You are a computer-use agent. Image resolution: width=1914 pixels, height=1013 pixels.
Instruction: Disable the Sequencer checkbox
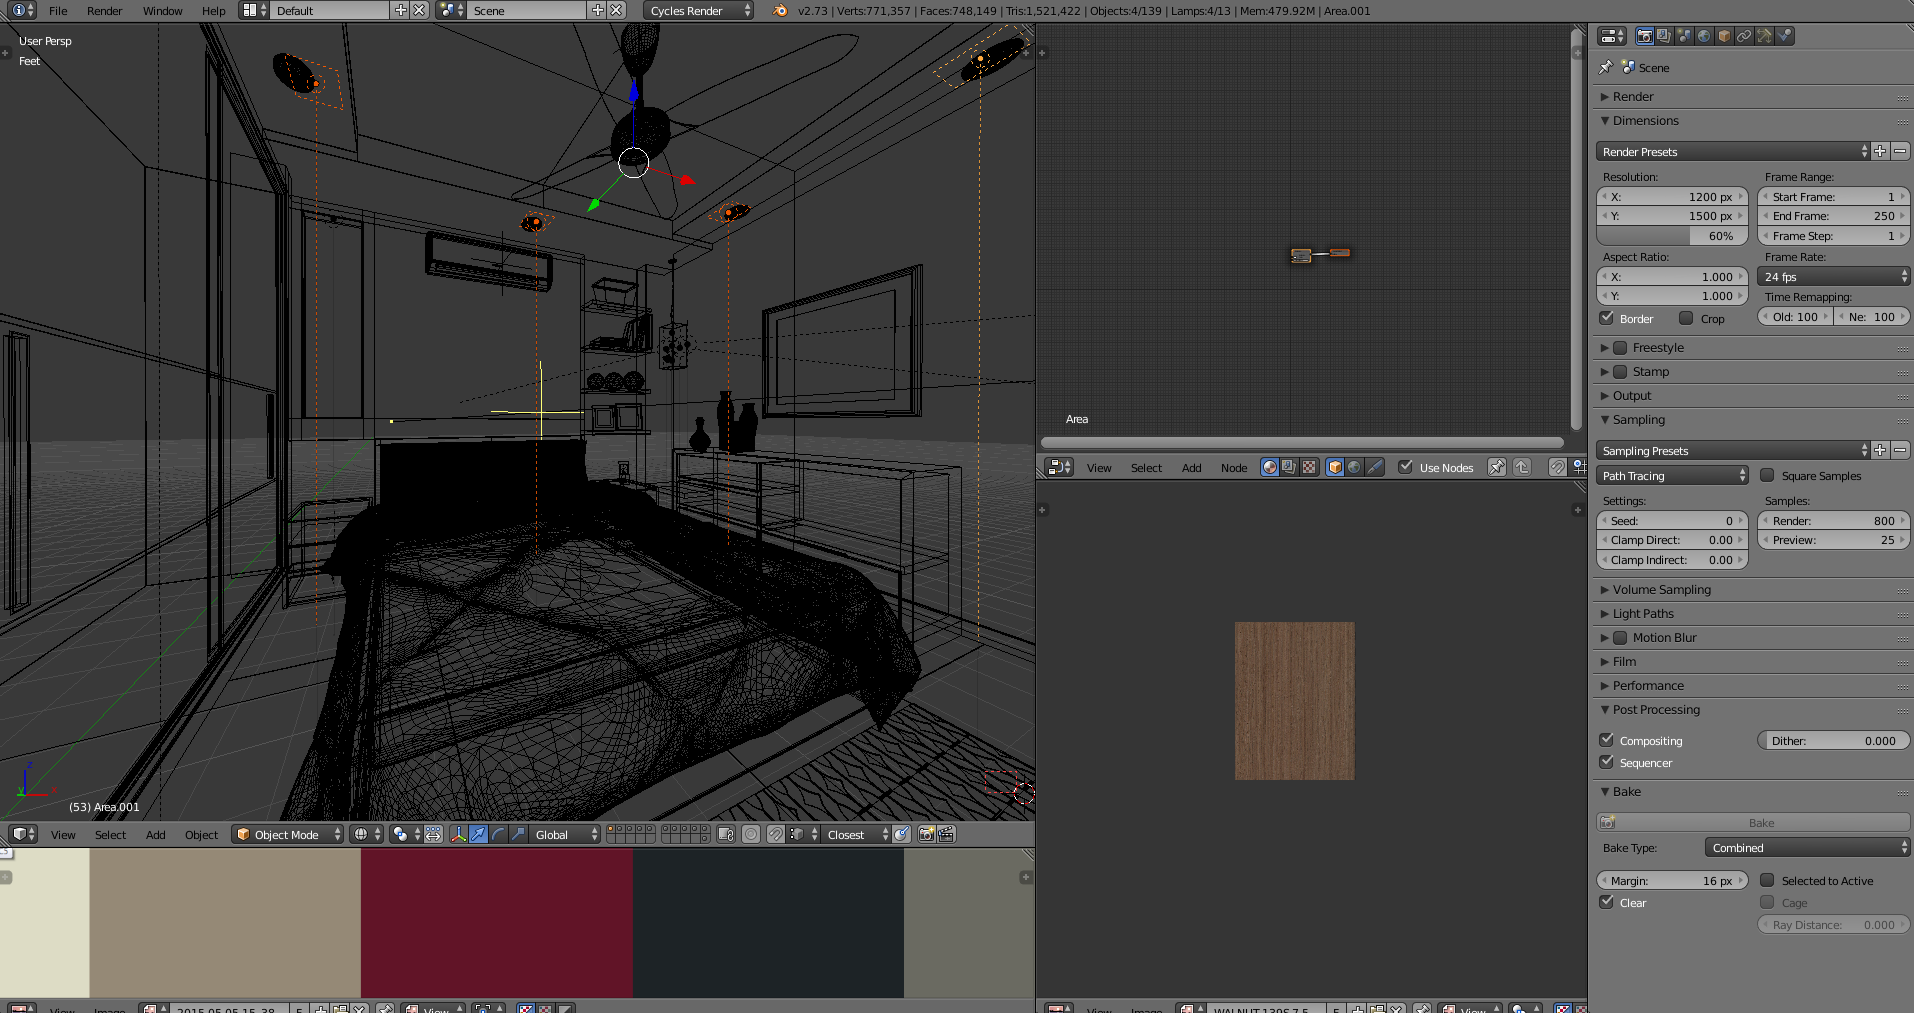tap(1607, 762)
